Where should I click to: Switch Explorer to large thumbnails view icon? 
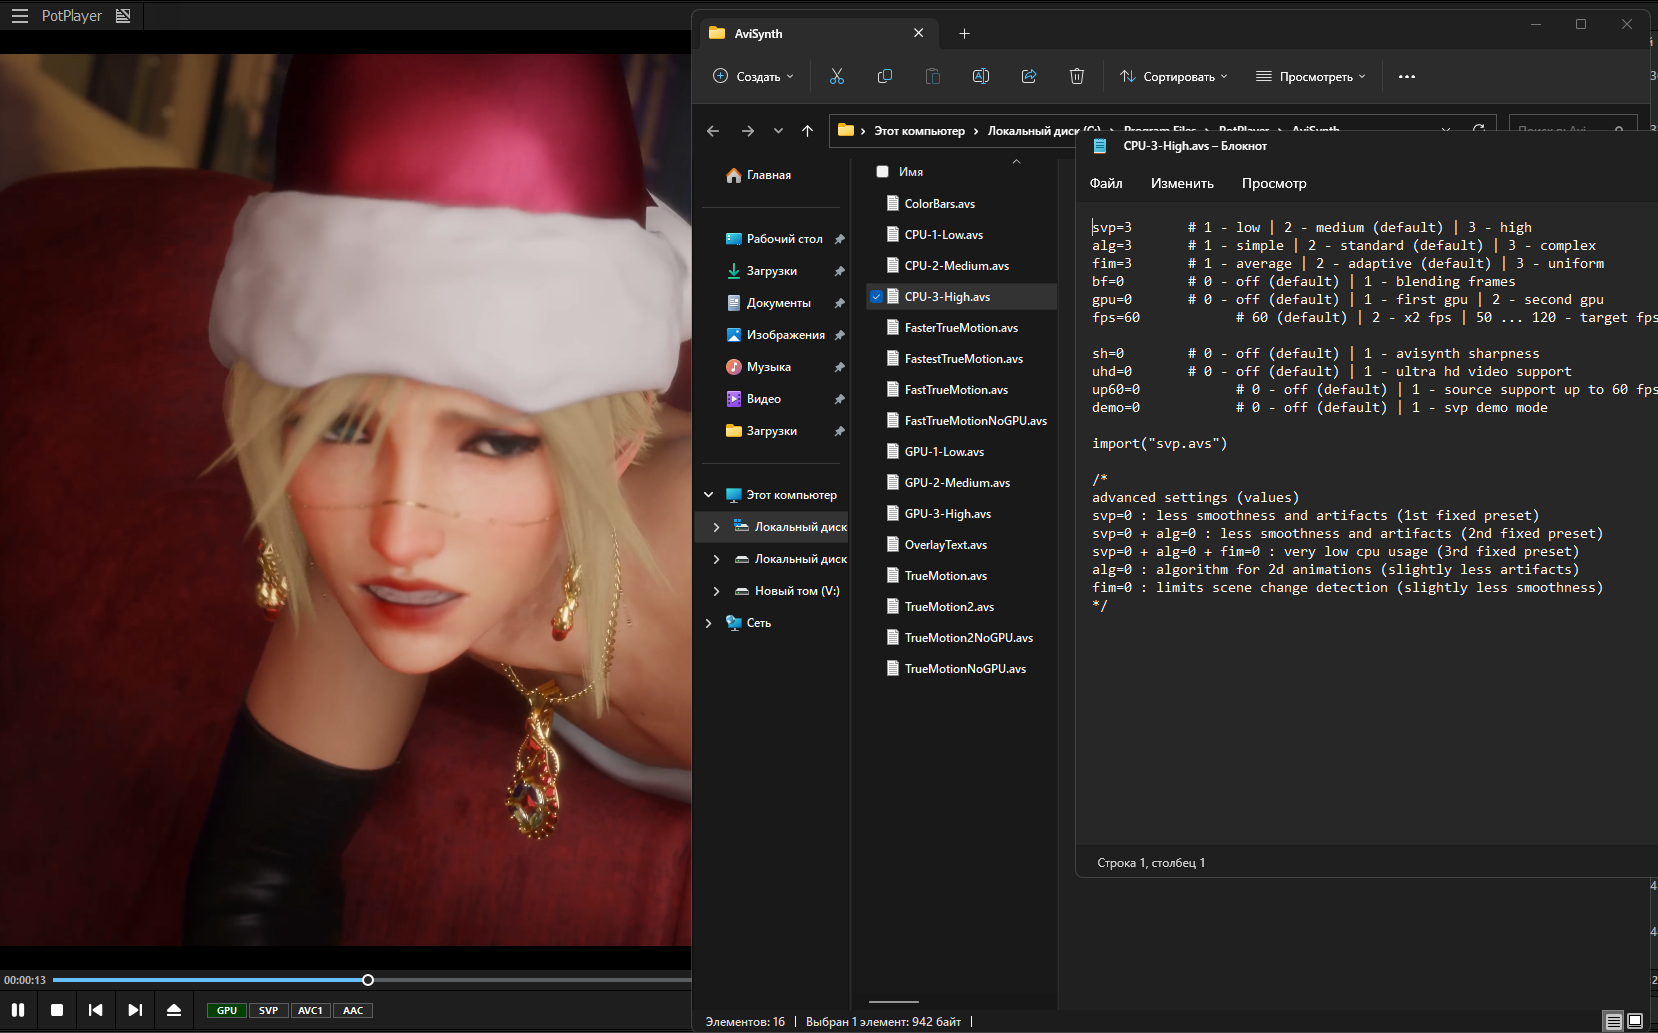(1635, 1021)
